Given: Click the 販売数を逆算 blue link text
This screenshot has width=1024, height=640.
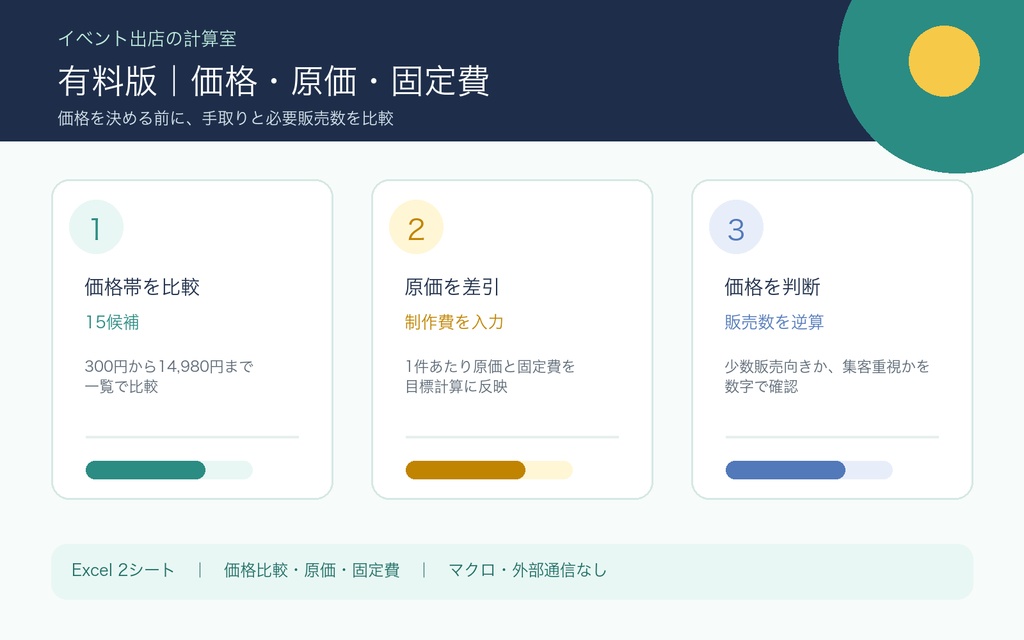Looking at the screenshot, I should (x=774, y=322).
